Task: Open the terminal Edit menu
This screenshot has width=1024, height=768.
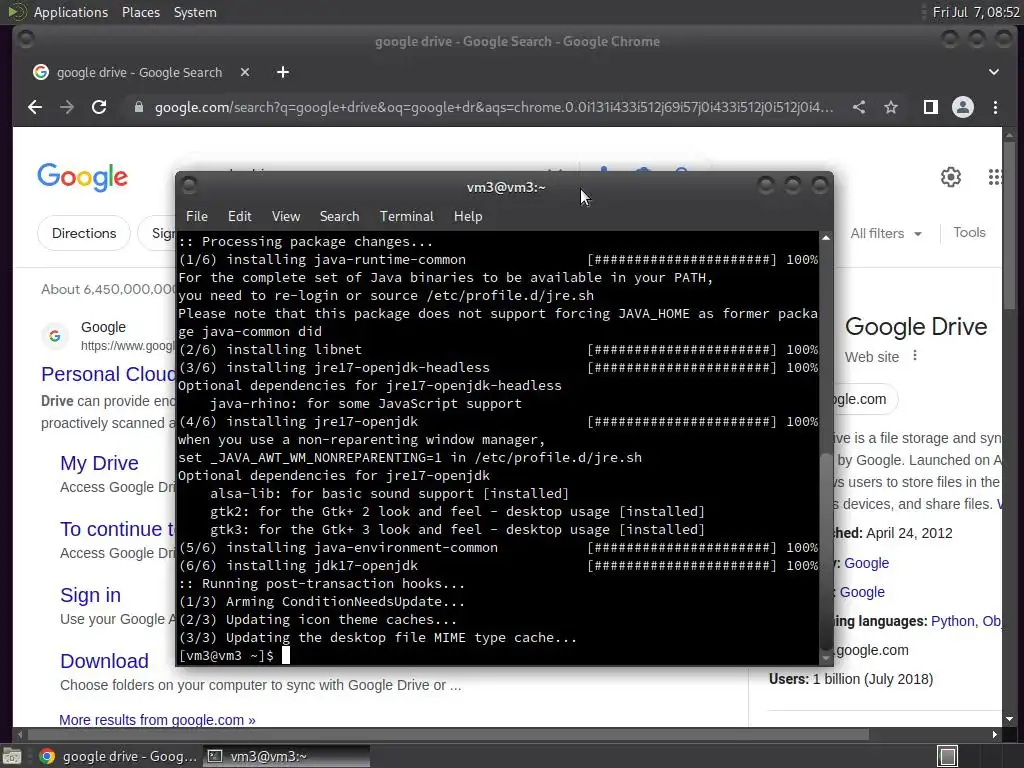Action: (x=239, y=216)
